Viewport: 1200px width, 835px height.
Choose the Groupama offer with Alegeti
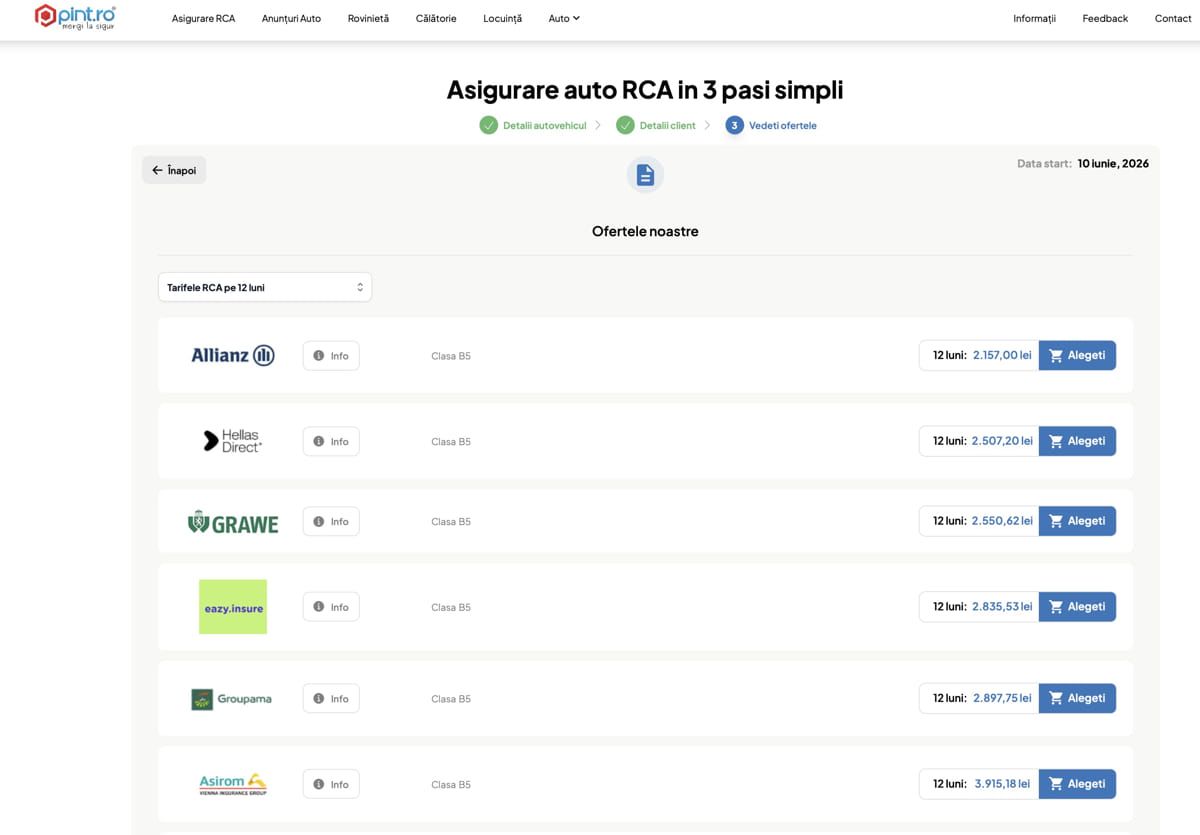pyautogui.click(x=1077, y=698)
